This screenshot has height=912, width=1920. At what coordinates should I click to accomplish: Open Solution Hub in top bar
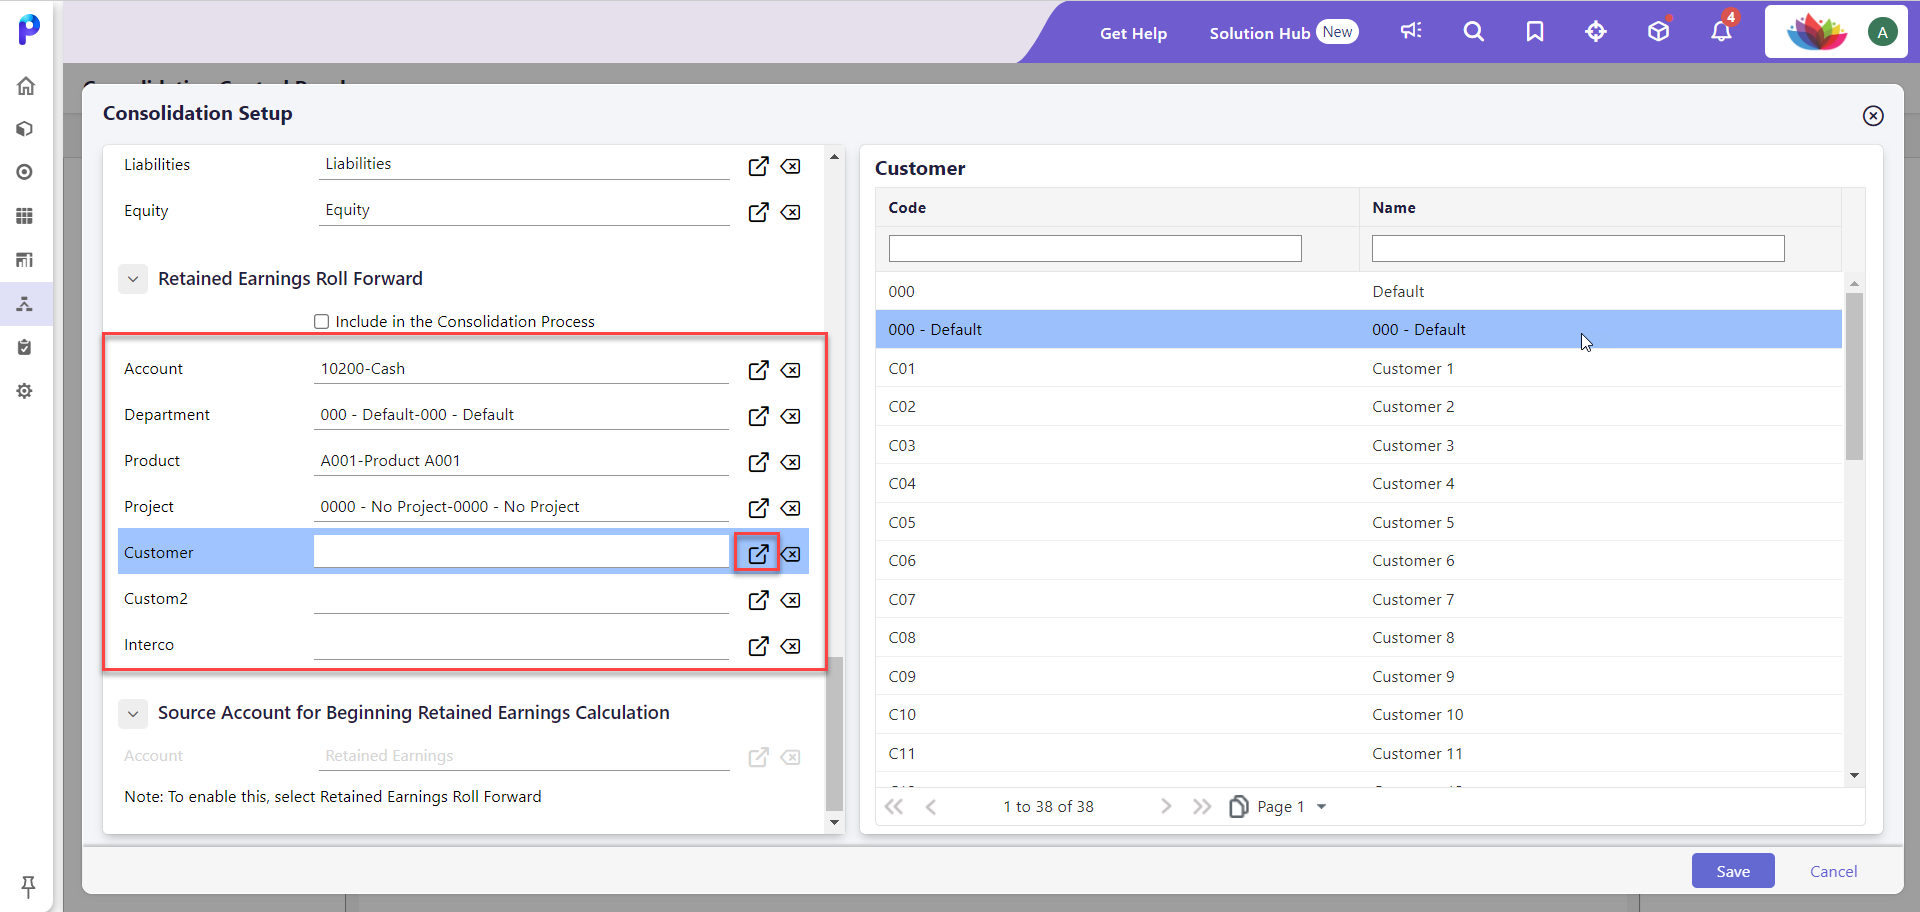click(1259, 33)
